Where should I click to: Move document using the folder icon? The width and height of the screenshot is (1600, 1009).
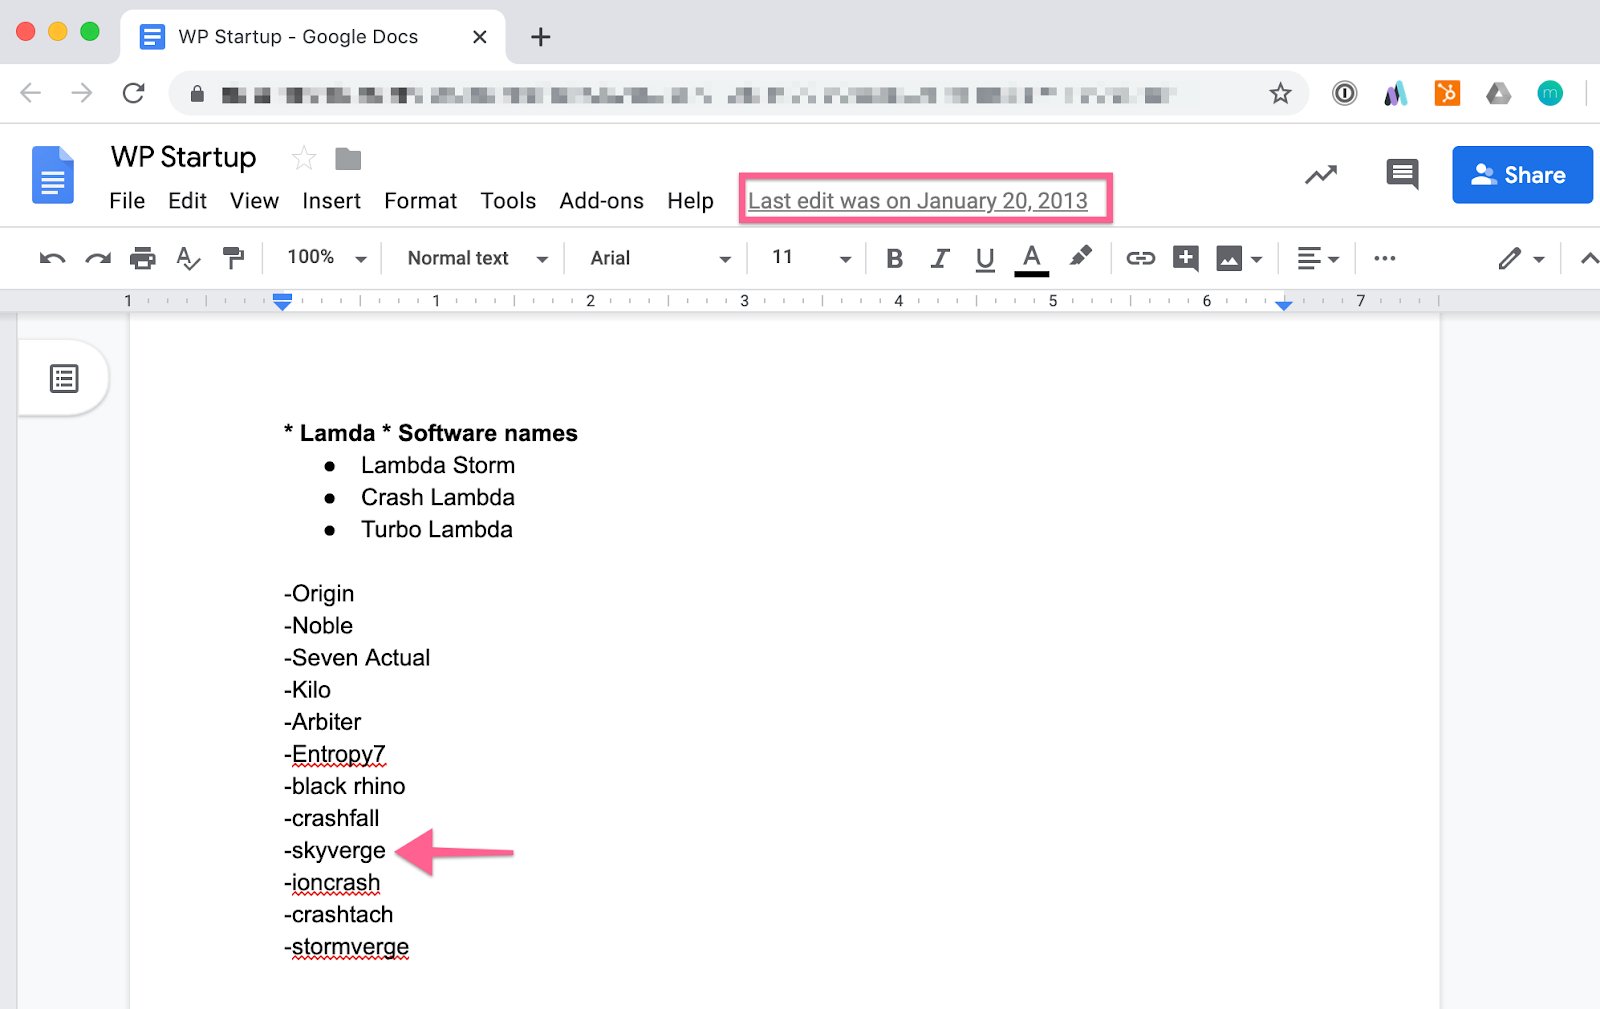(x=348, y=158)
